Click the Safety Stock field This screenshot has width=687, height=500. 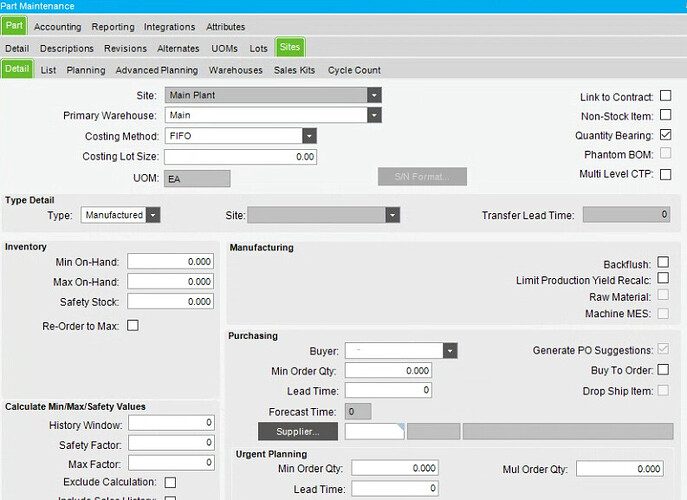[170, 301]
